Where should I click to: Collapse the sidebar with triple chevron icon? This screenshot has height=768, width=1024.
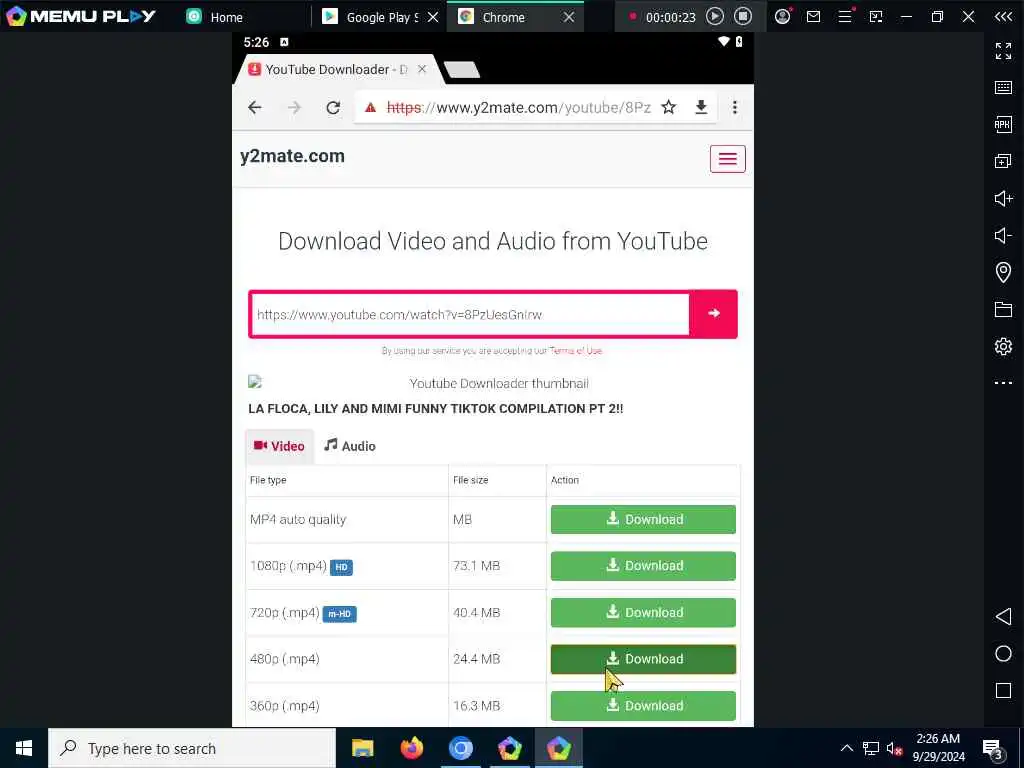pyautogui.click(x=1003, y=16)
